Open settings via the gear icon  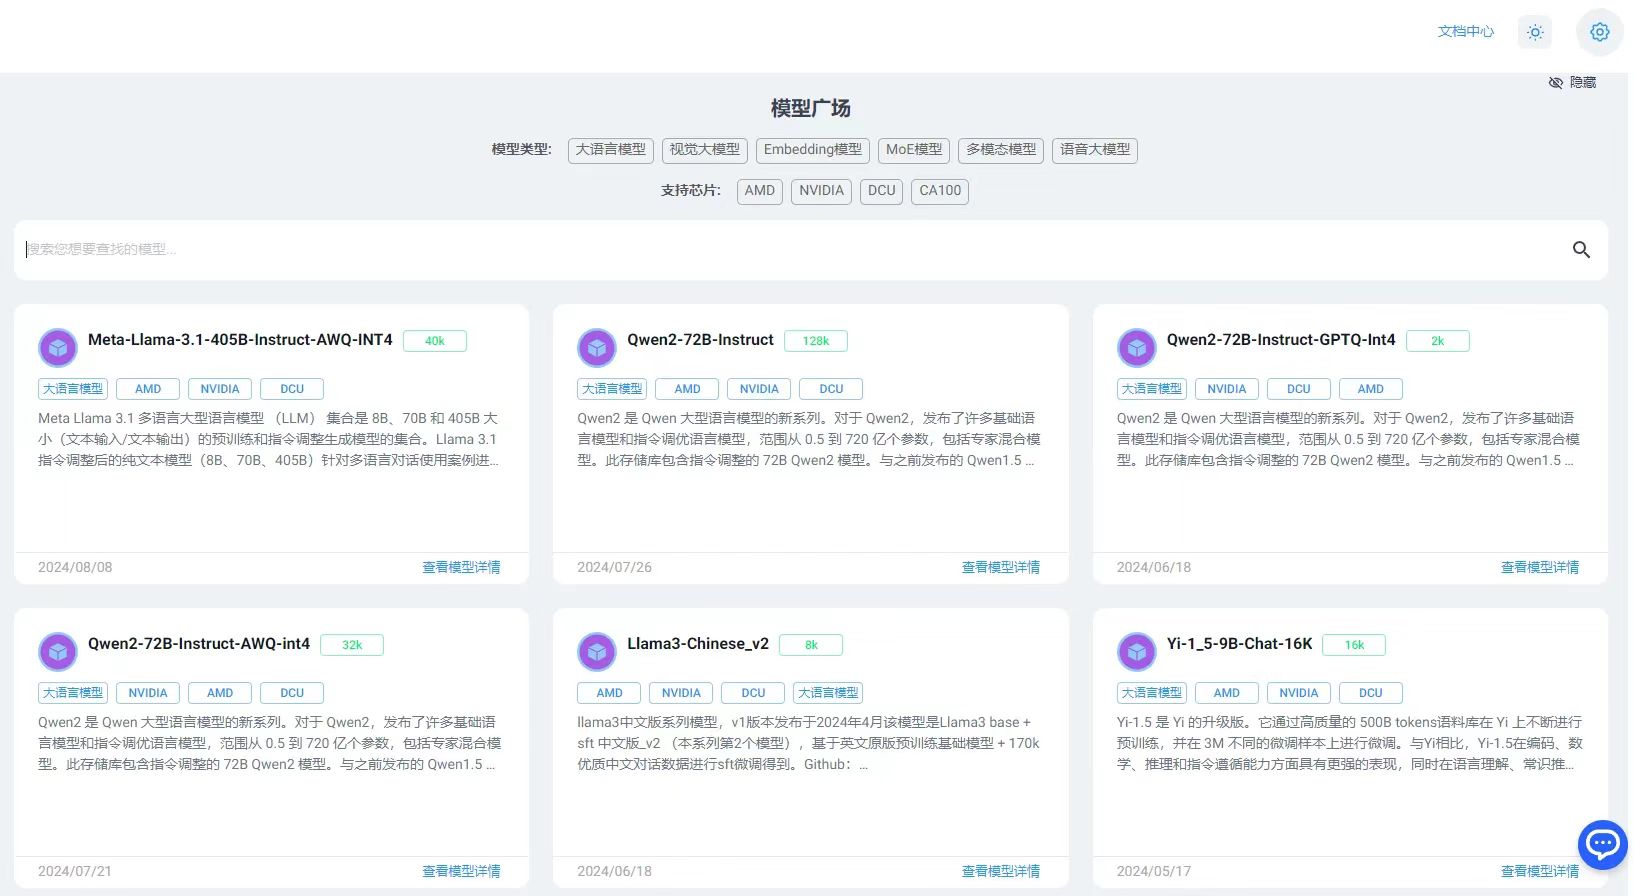click(x=1600, y=32)
